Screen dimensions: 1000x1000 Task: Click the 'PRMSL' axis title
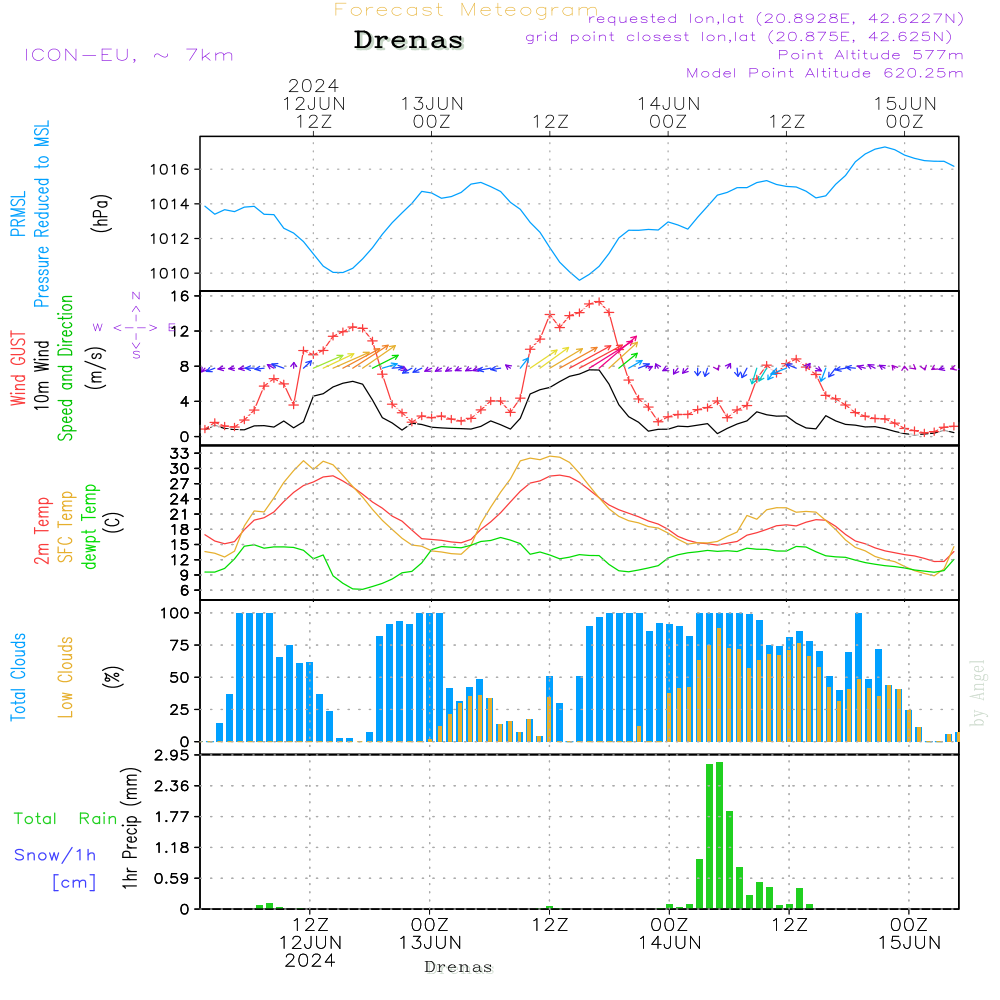(x=18, y=214)
